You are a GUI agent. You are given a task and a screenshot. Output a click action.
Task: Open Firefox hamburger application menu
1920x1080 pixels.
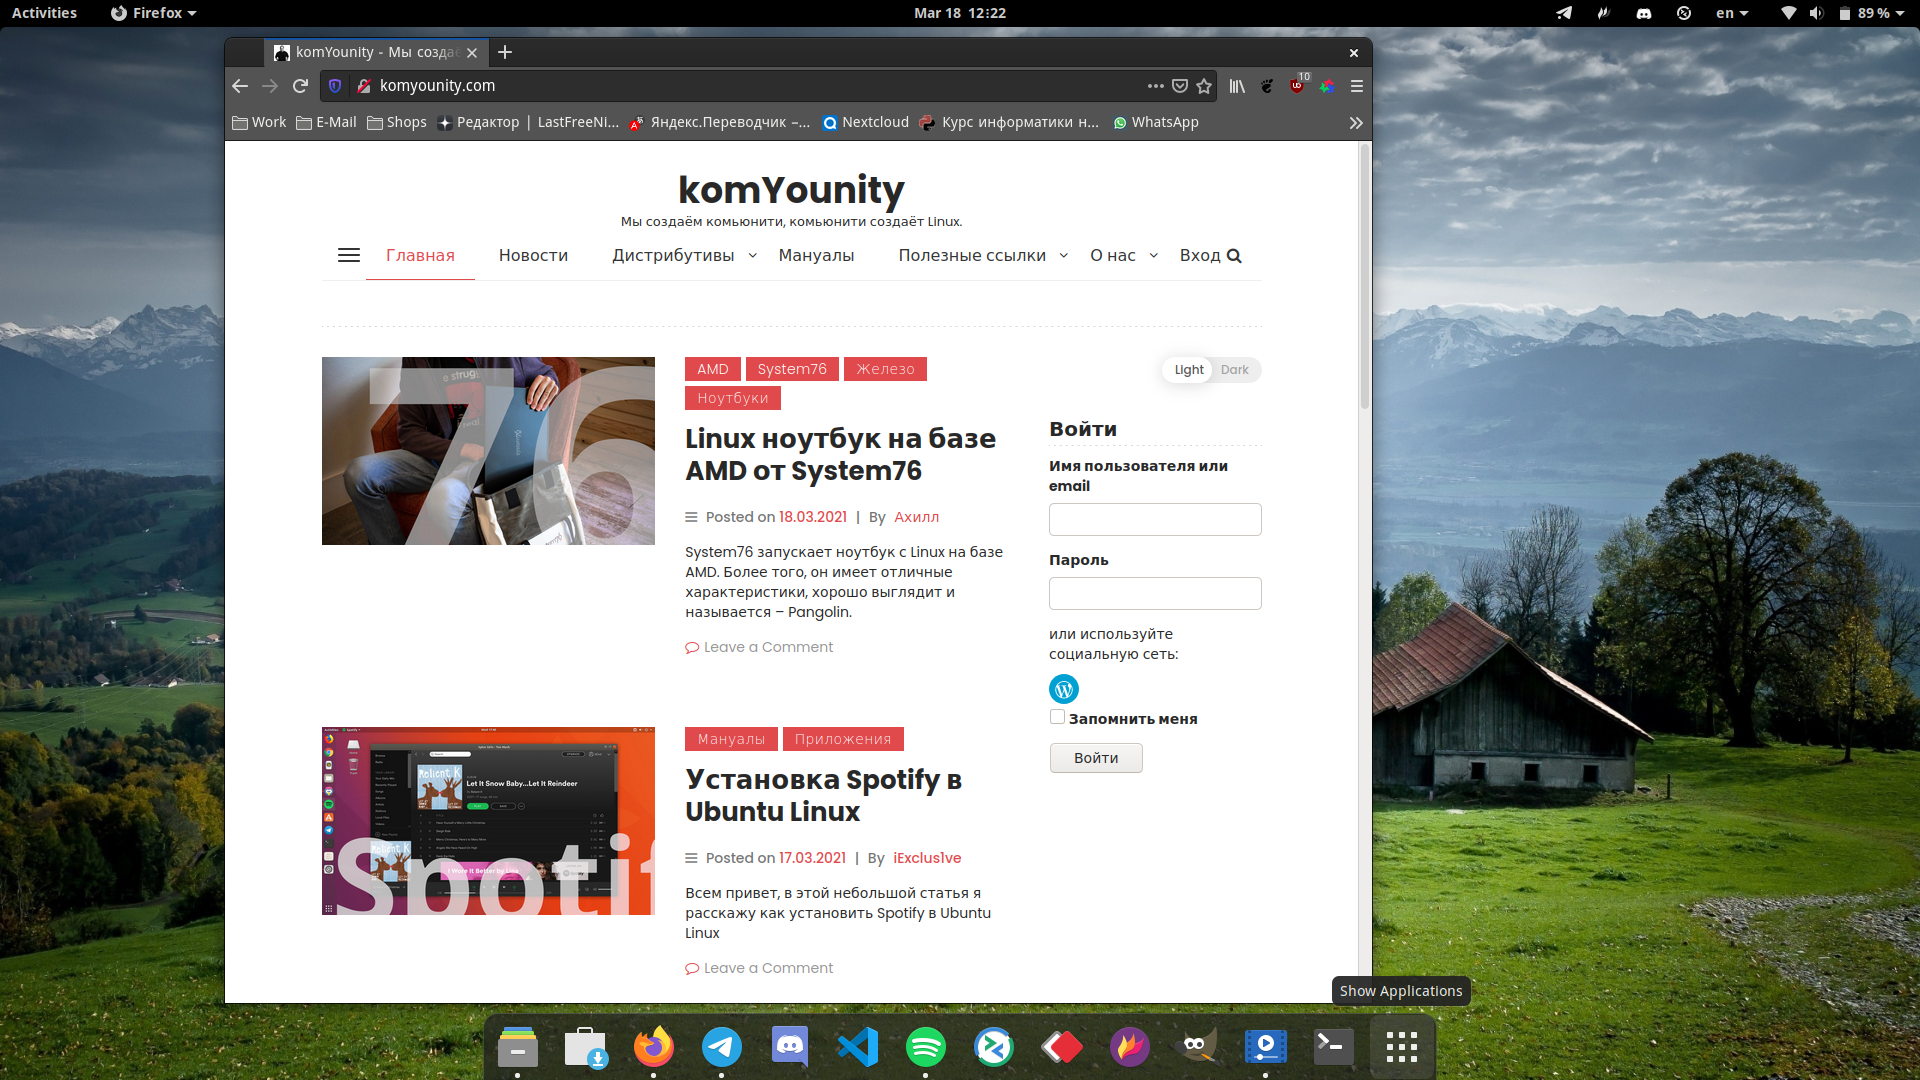[x=1357, y=86]
